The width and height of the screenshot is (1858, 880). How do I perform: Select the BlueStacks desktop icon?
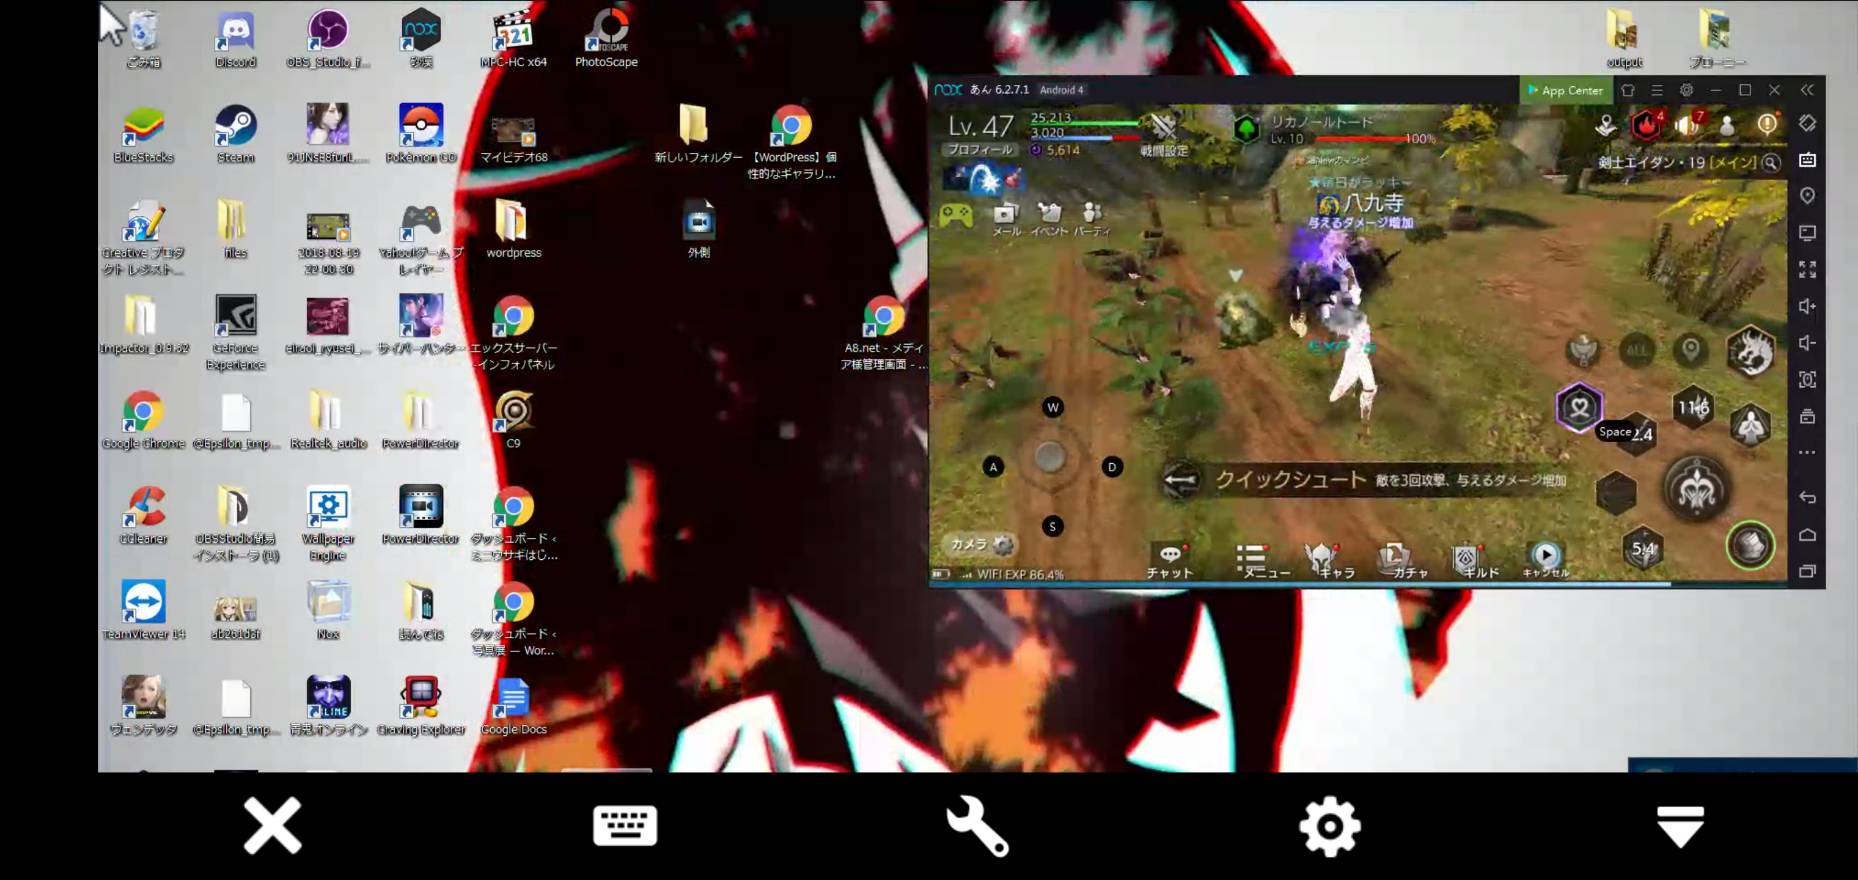(144, 135)
